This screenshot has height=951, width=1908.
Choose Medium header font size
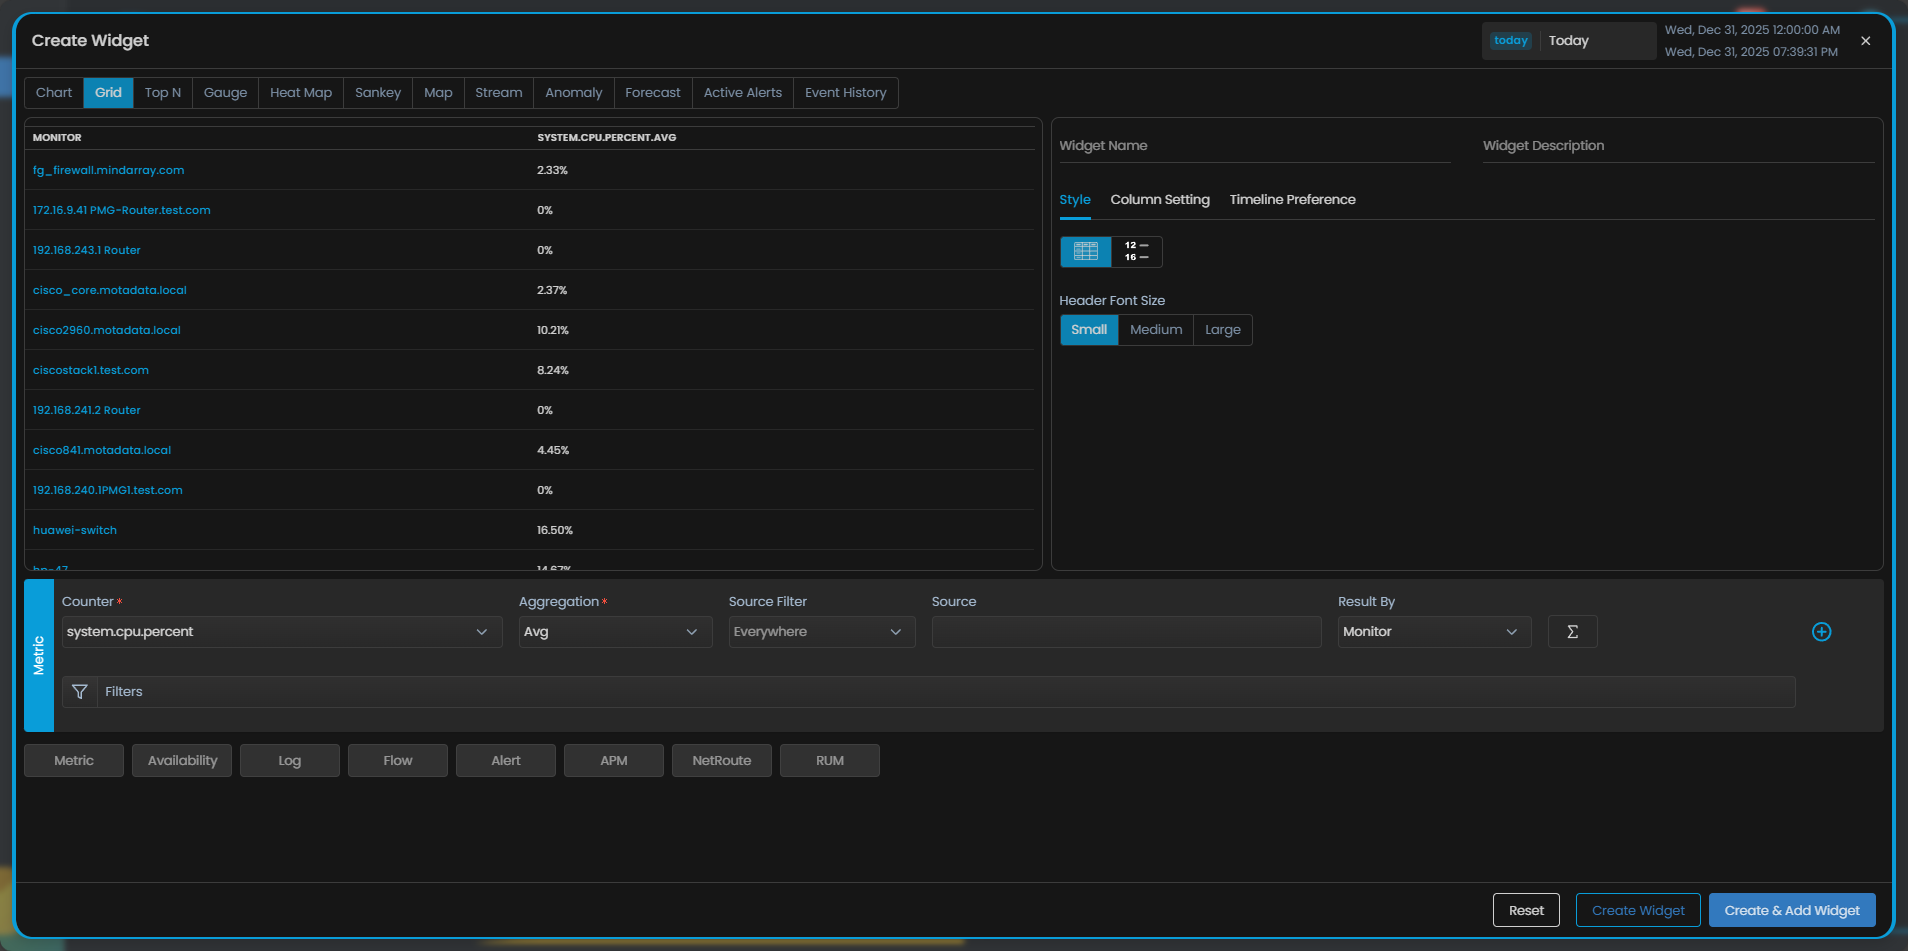coord(1155,330)
